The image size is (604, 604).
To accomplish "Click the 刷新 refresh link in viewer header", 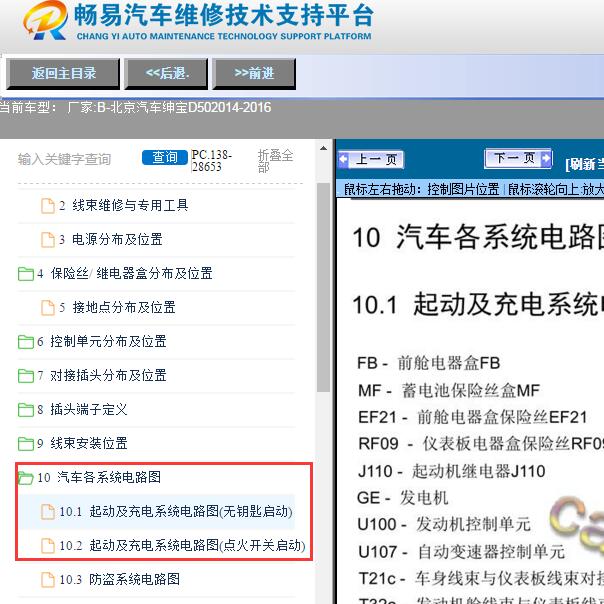I will click(584, 164).
